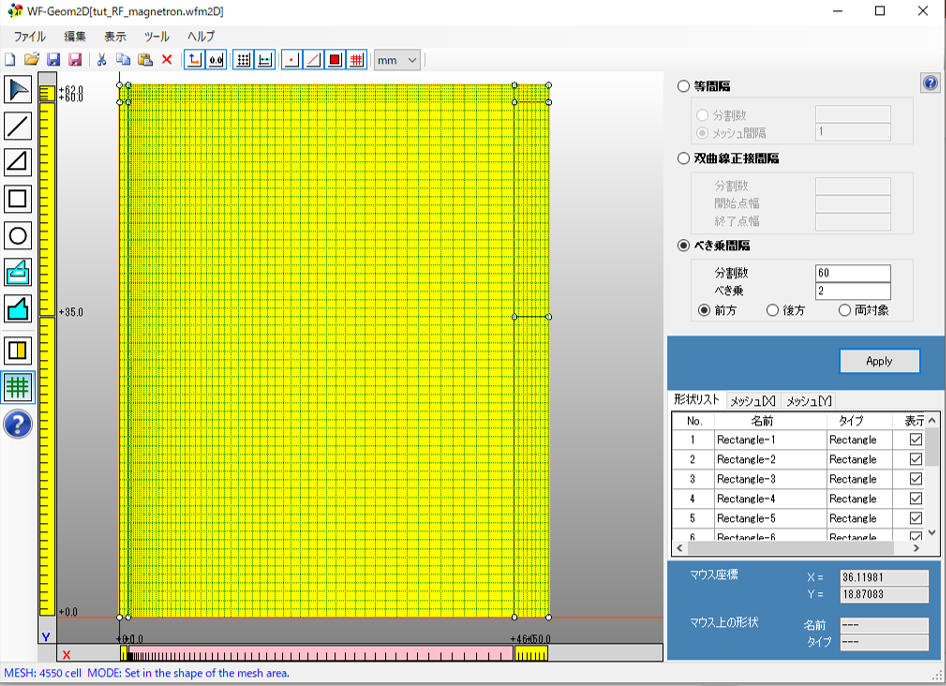Select the half-yellow split rectangle tool

tap(18, 351)
